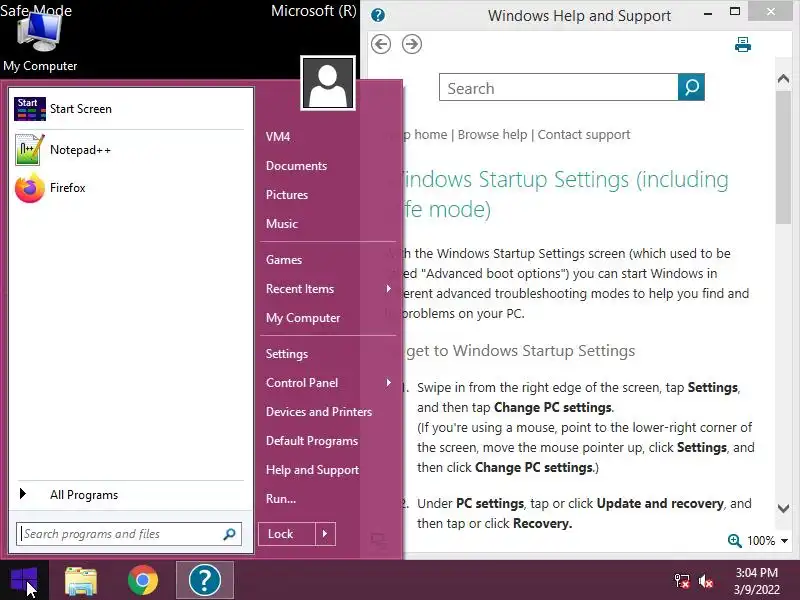Viewport: 800px width, 600px height.
Task: Click the start menu search magnifier
Action: [230, 534]
